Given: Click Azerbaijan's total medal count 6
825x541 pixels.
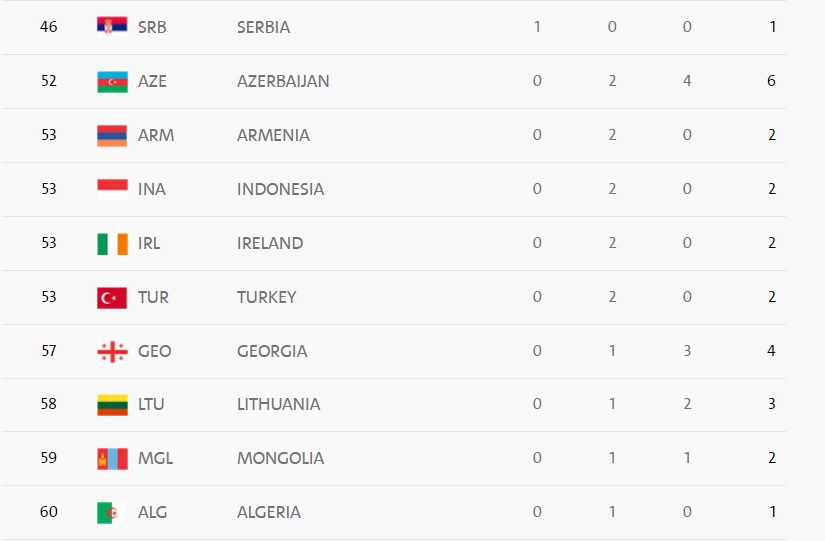Looking at the screenshot, I should pyautogui.click(x=772, y=81).
